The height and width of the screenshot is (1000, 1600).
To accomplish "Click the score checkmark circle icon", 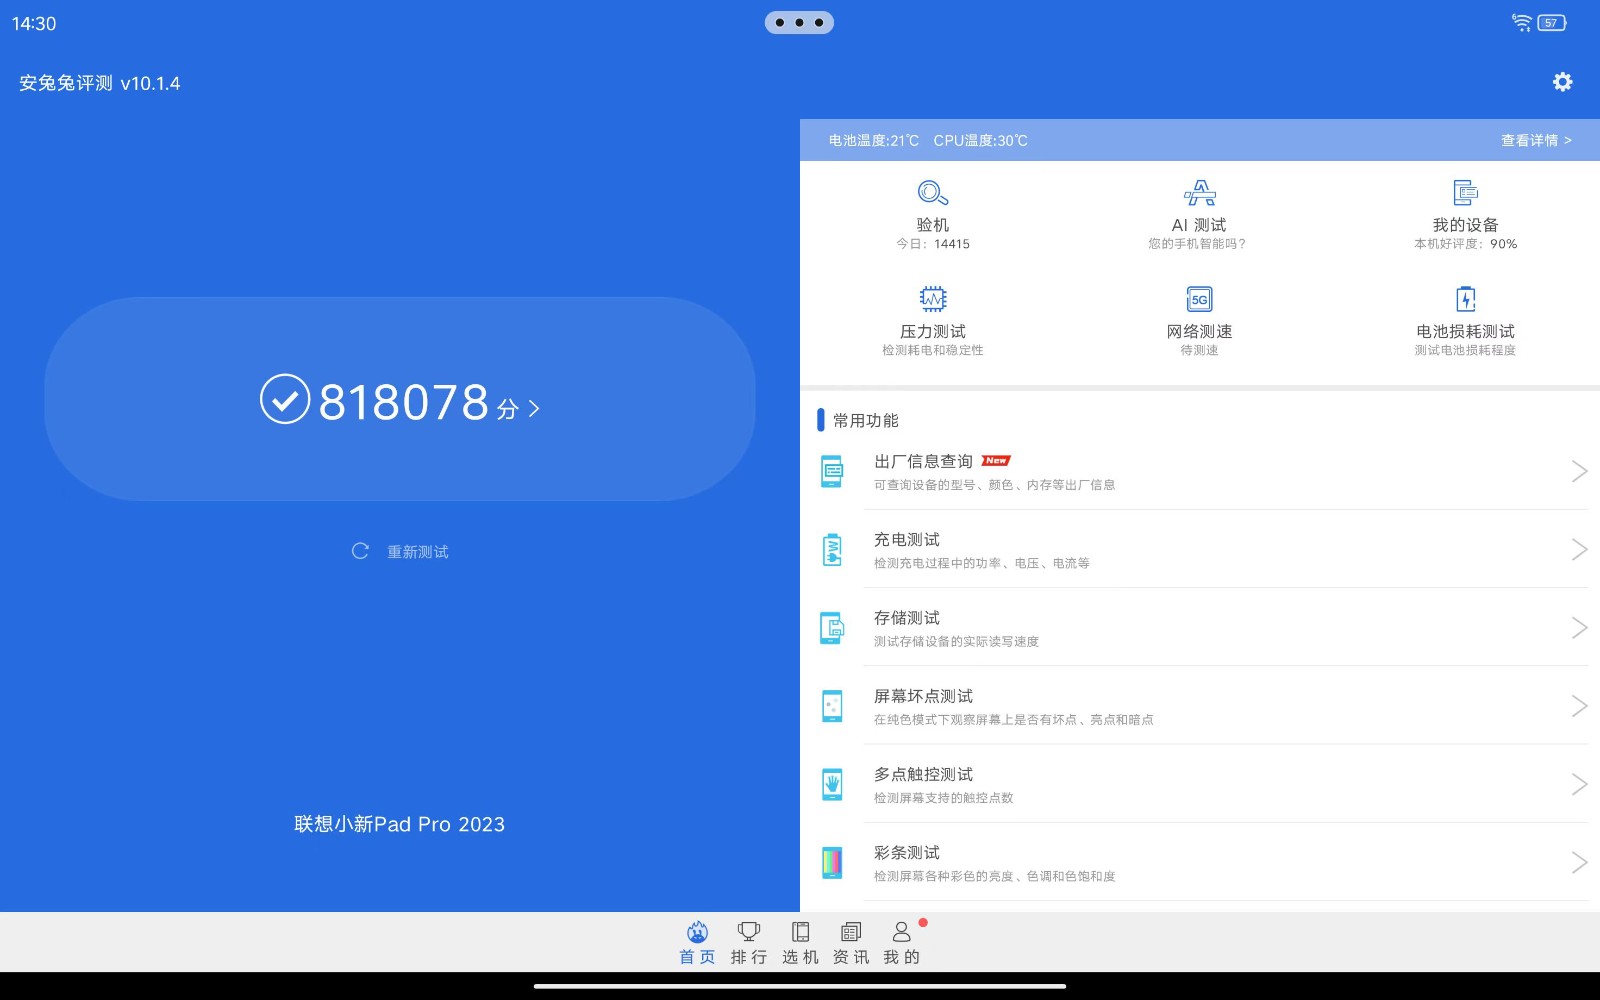I will click(285, 399).
